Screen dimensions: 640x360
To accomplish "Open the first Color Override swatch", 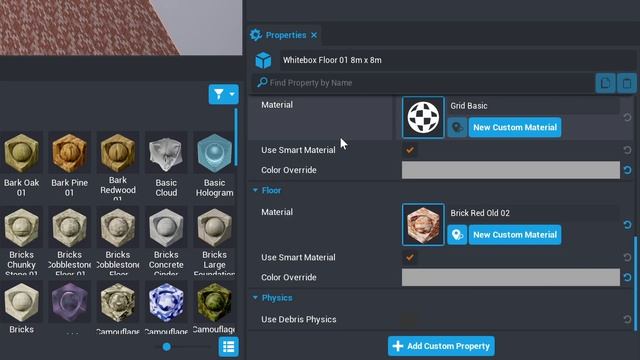I will (x=511, y=170).
